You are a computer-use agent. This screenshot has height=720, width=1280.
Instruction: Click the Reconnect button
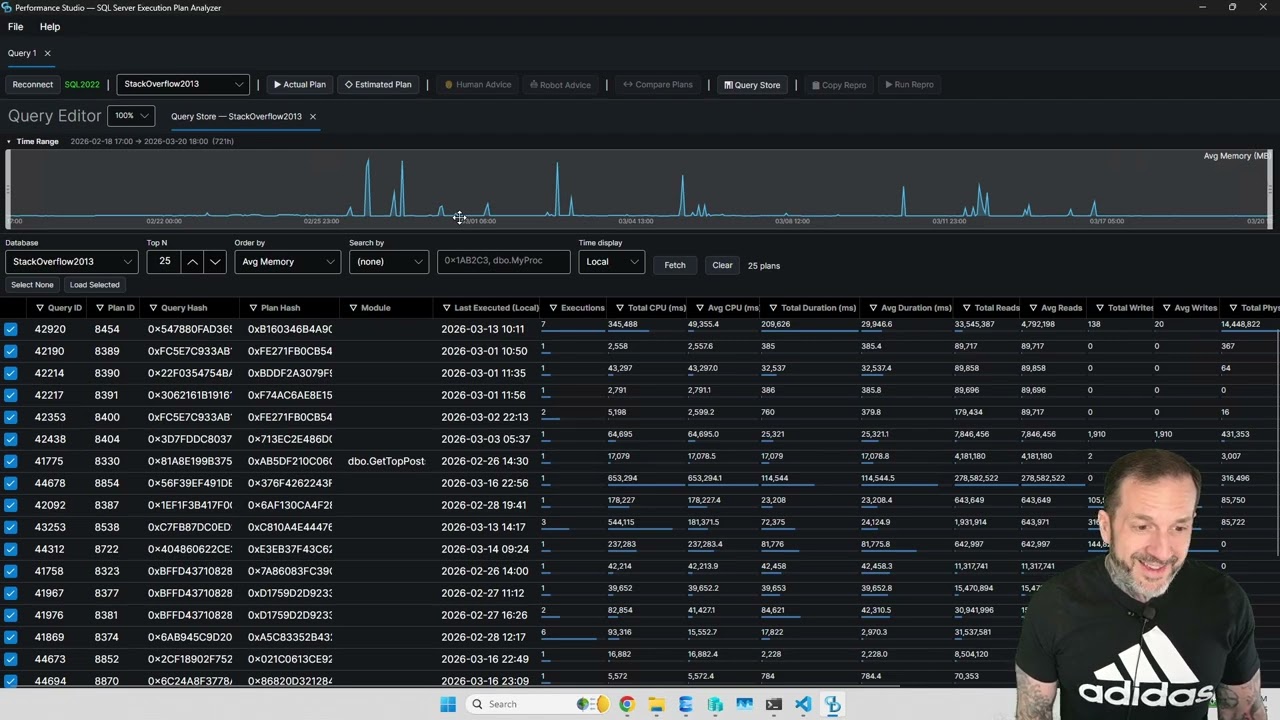click(x=33, y=85)
